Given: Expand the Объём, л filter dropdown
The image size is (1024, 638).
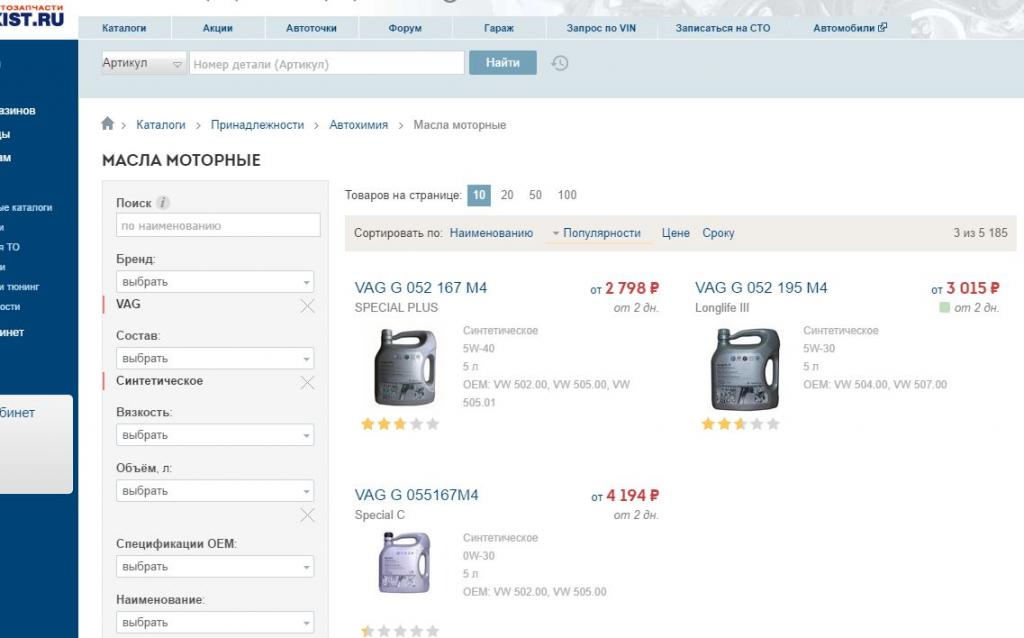Looking at the screenshot, I should click(215, 491).
